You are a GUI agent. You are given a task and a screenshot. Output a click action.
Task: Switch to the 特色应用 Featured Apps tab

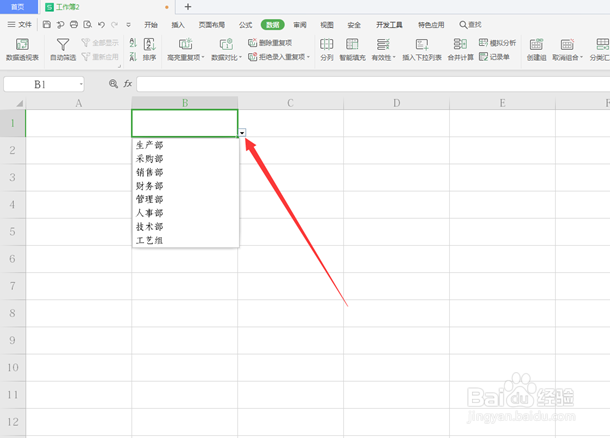(431, 25)
